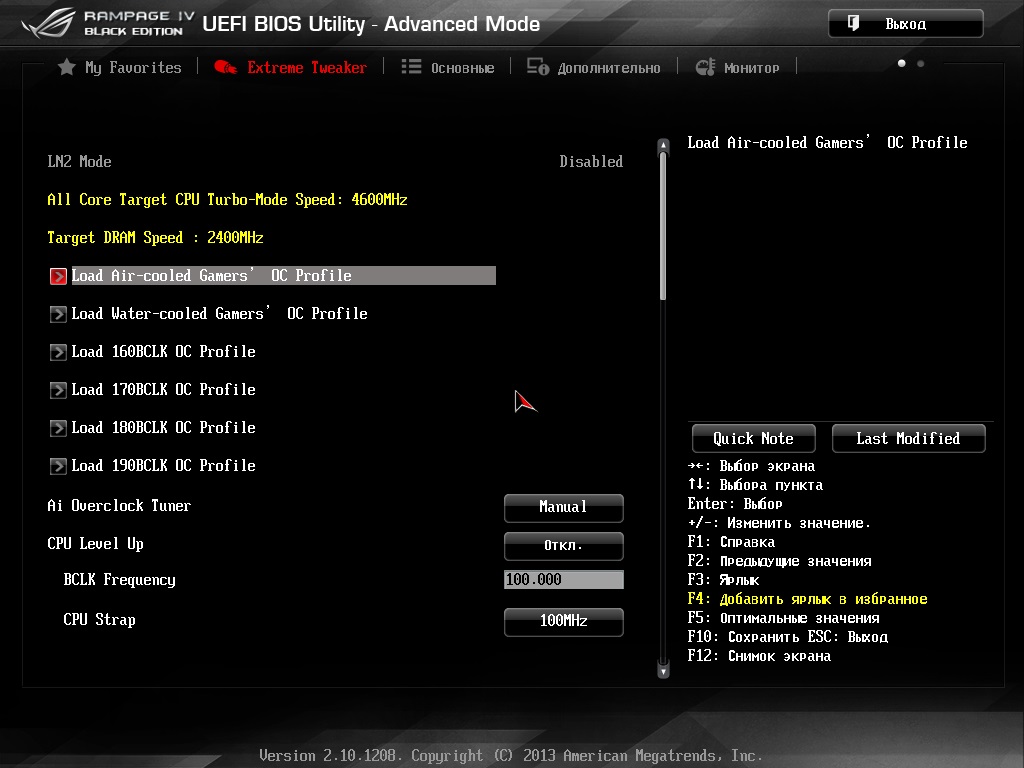The height and width of the screenshot is (768, 1024).
Task: Click the list icon beside Основные
Action: pyautogui.click(x=411, y=67)
